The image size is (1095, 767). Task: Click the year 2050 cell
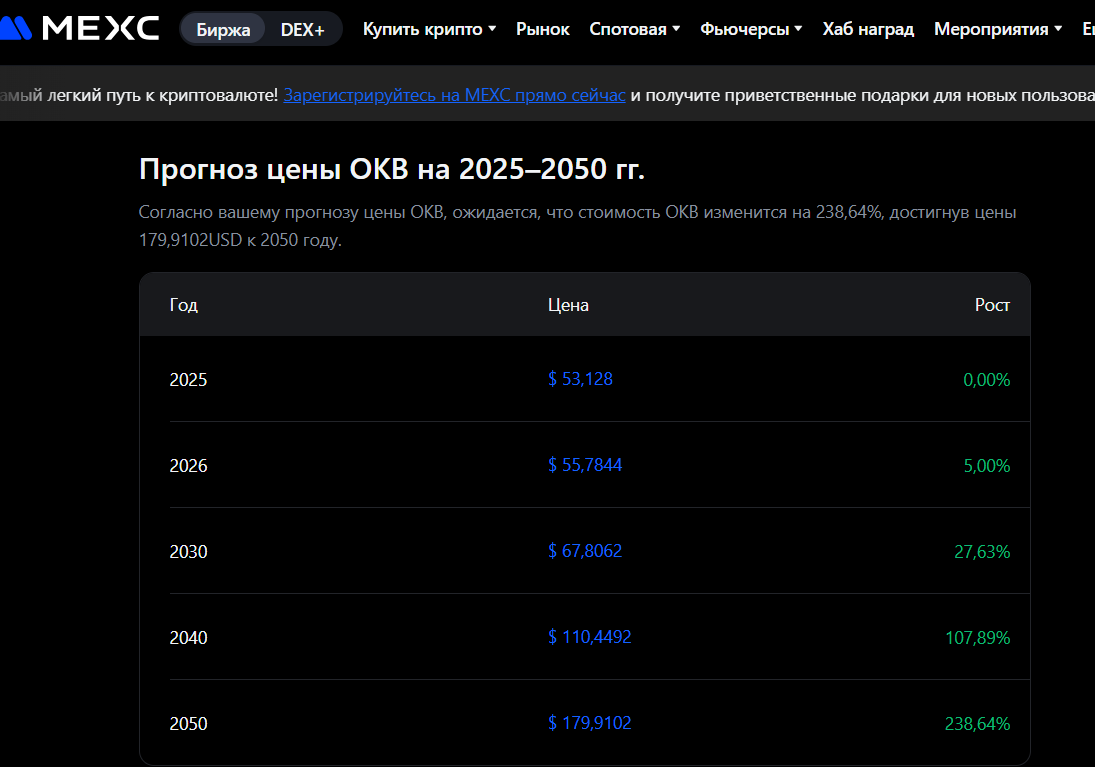pyautogui.click(x=189, y=723)
